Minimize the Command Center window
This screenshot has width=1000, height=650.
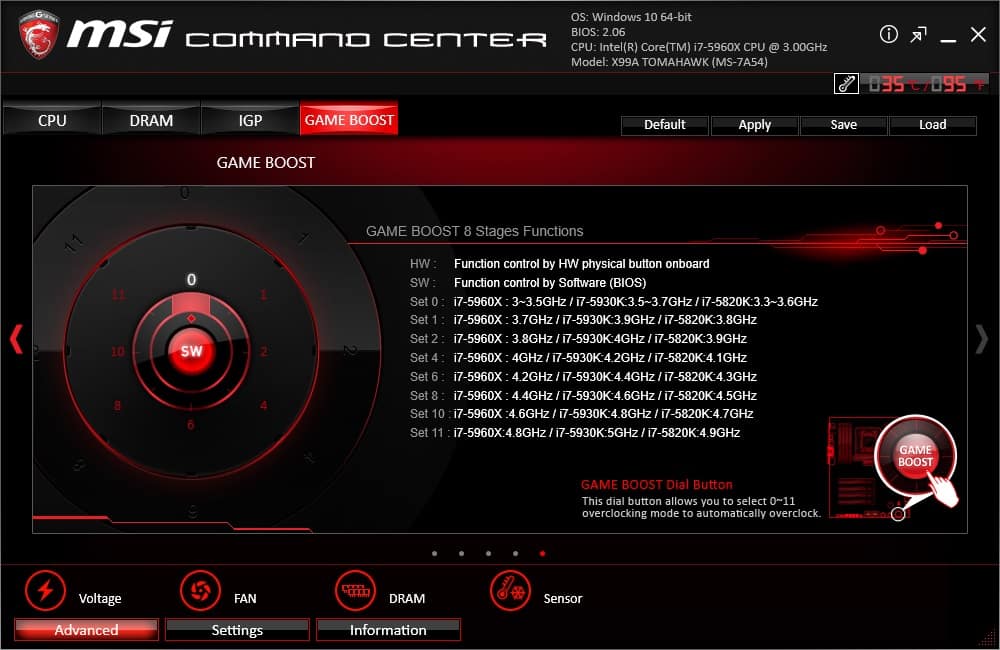[x=948, y=40]
